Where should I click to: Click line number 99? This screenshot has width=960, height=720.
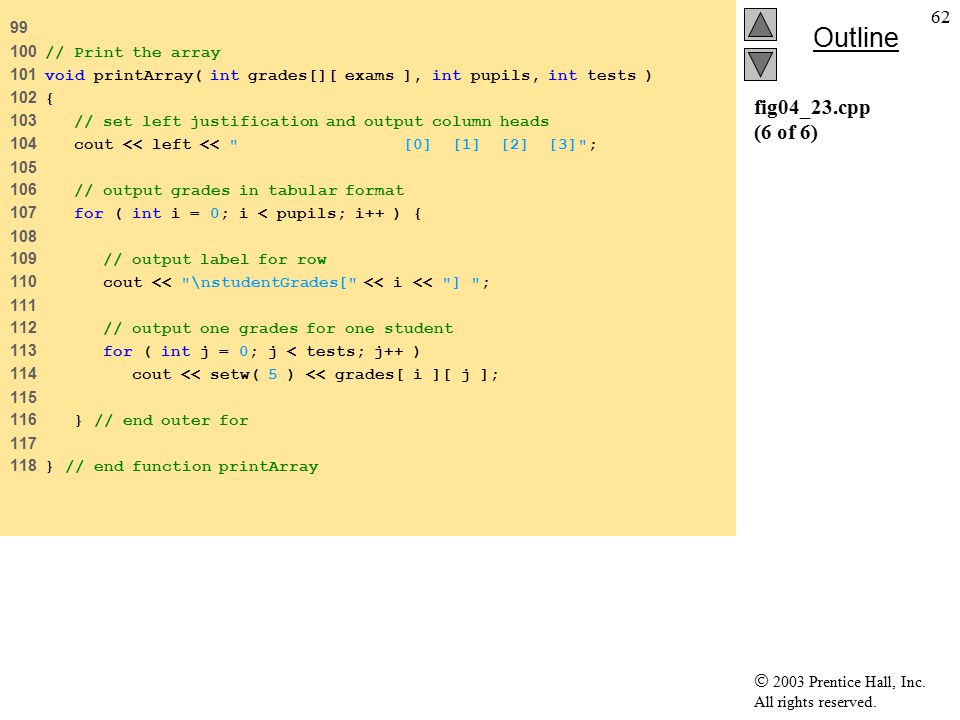point(18,28)
